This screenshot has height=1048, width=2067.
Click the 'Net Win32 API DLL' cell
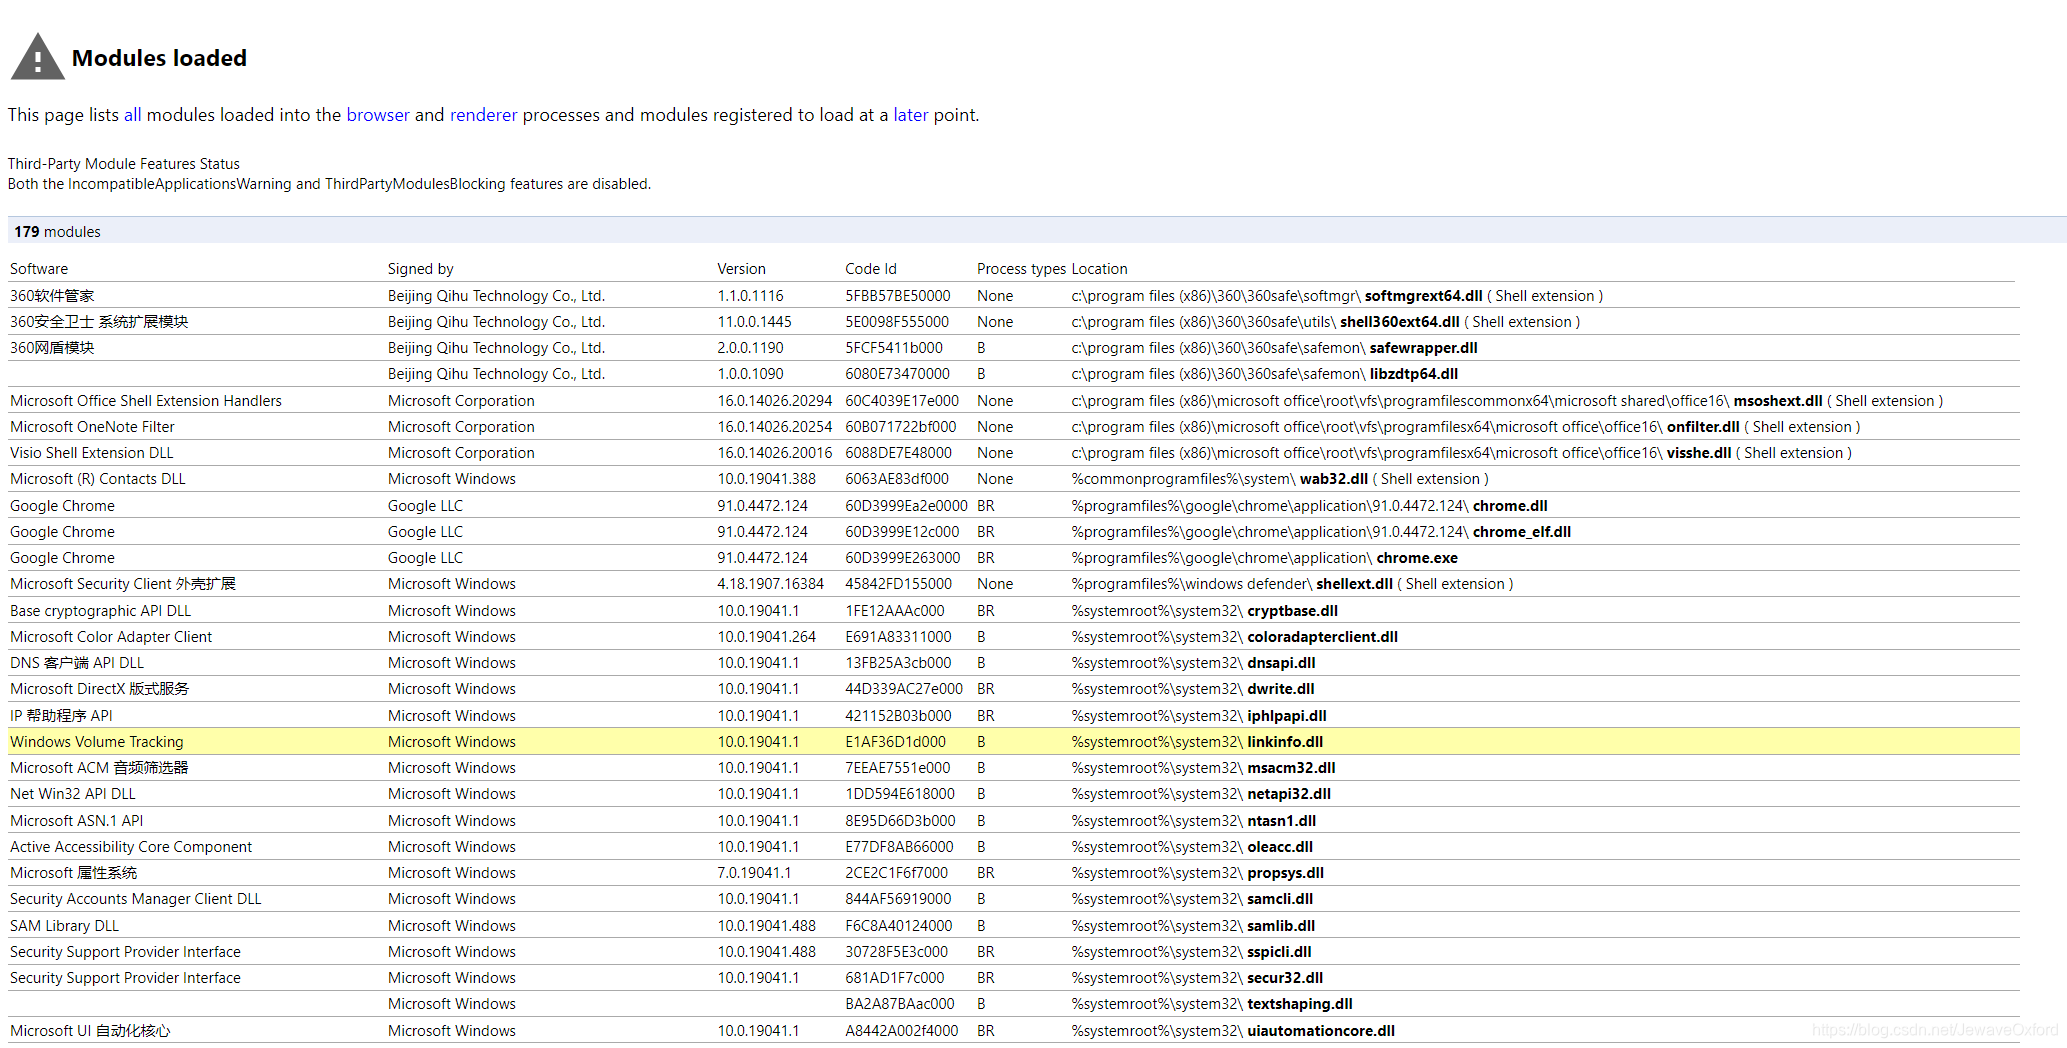[73, 794]
